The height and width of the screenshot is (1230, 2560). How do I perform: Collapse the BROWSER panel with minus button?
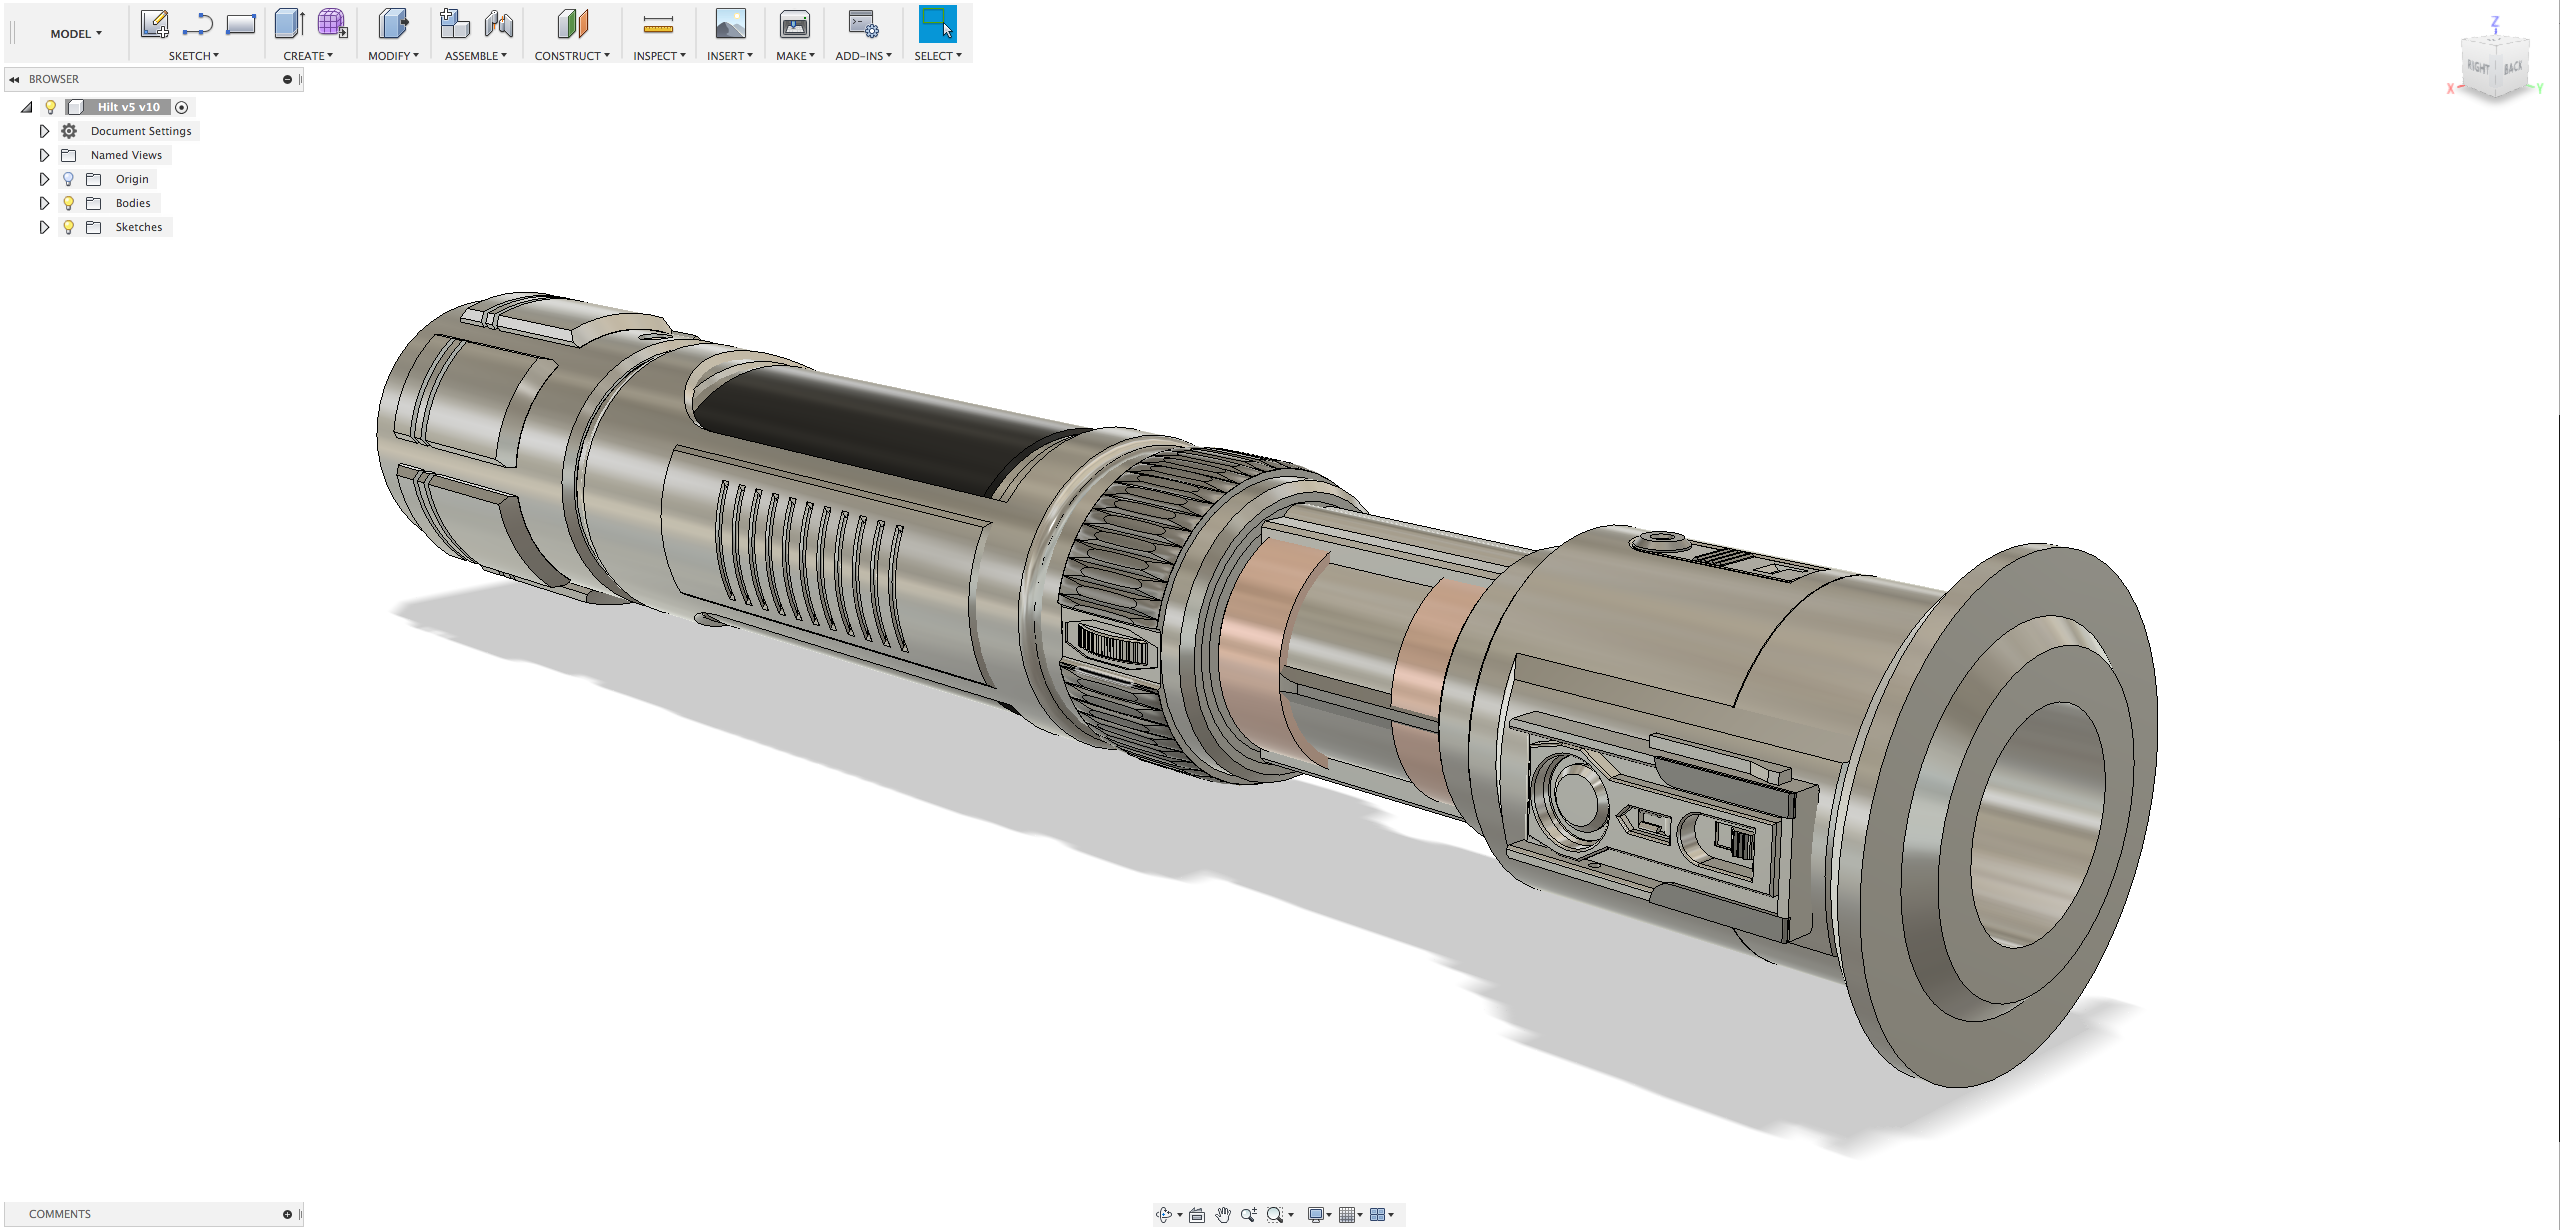coord(287,79)
